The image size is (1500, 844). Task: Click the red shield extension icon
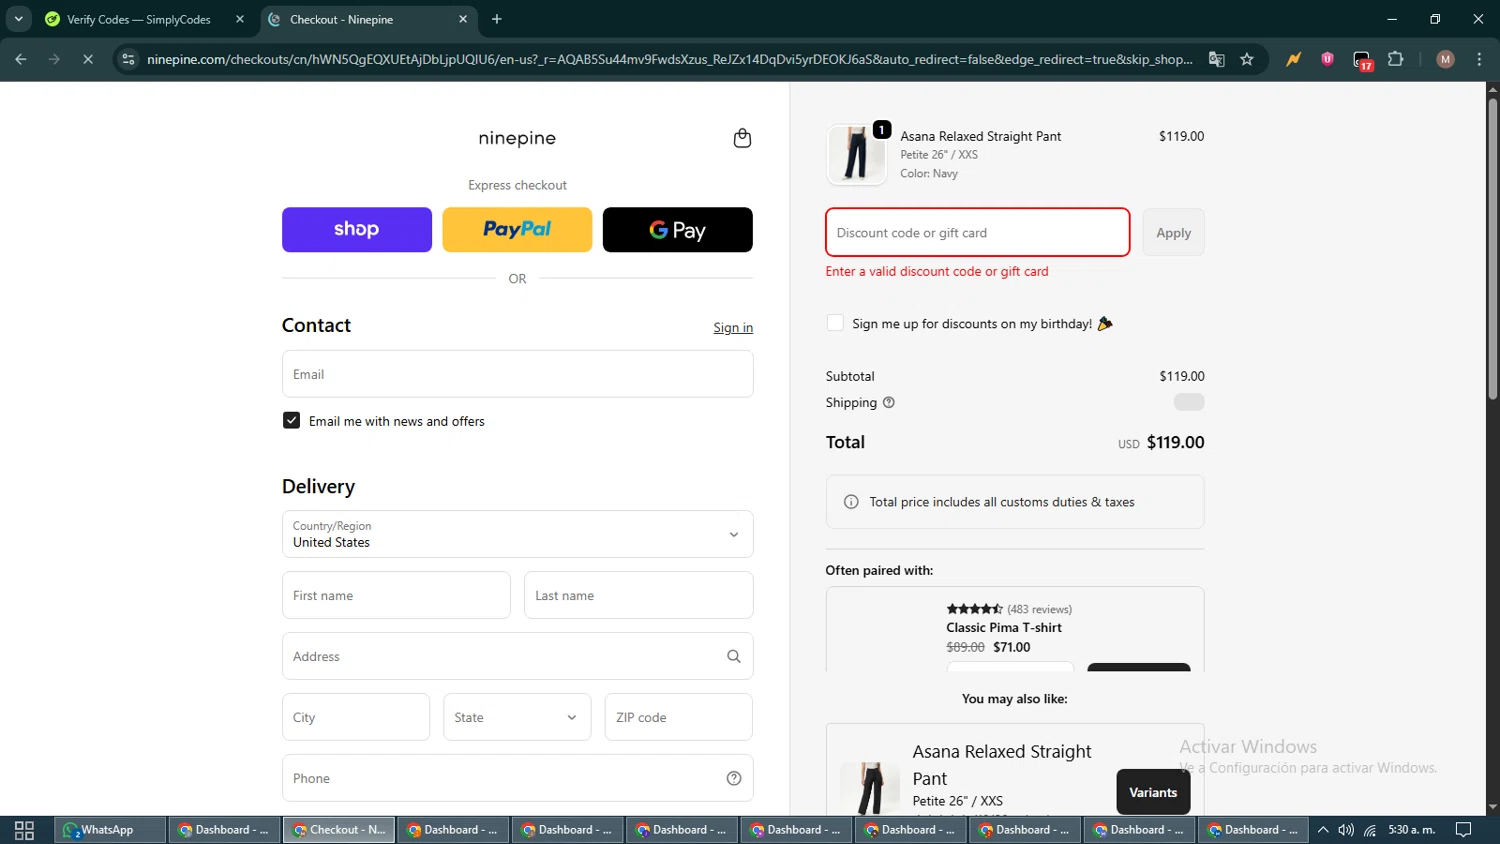(x=1328, y=59)
